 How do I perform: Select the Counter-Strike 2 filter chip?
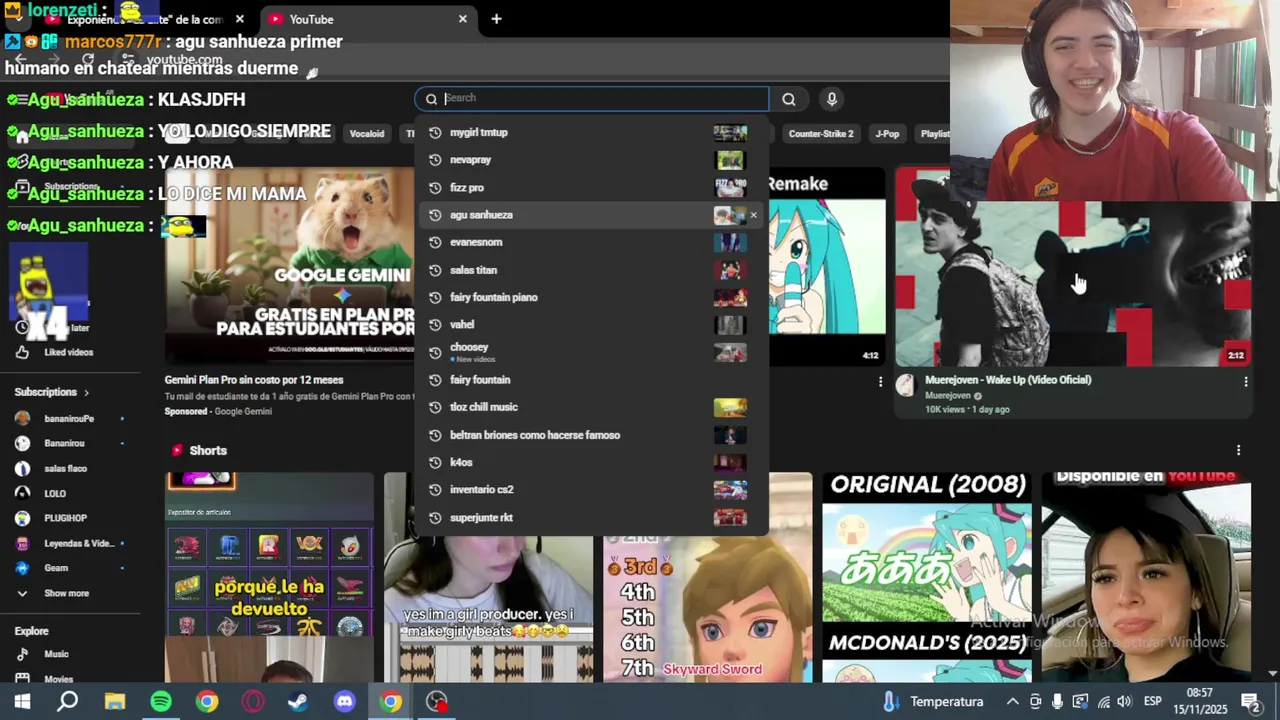tap(821, 133)
